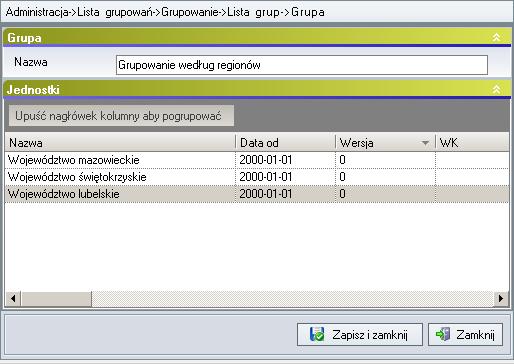
Task: Click the Zapisz i zamknij button
Action: point(360,334)
